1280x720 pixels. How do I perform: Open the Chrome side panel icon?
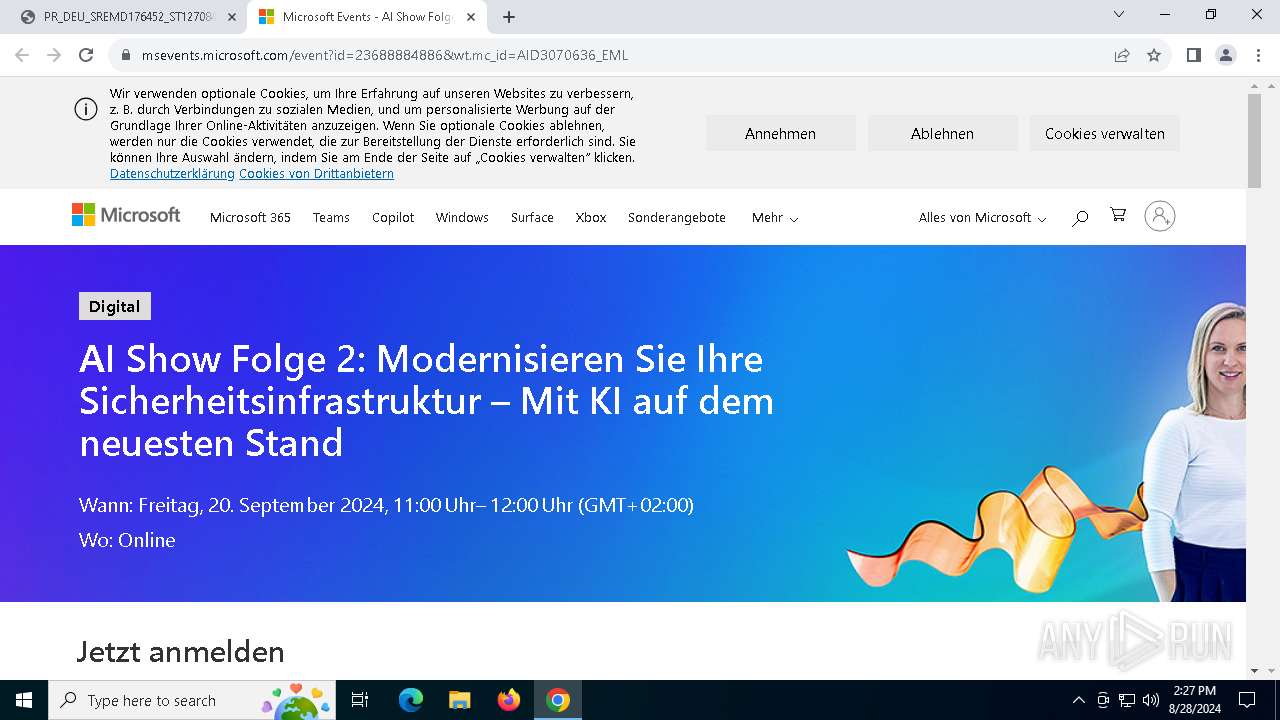1193,55
